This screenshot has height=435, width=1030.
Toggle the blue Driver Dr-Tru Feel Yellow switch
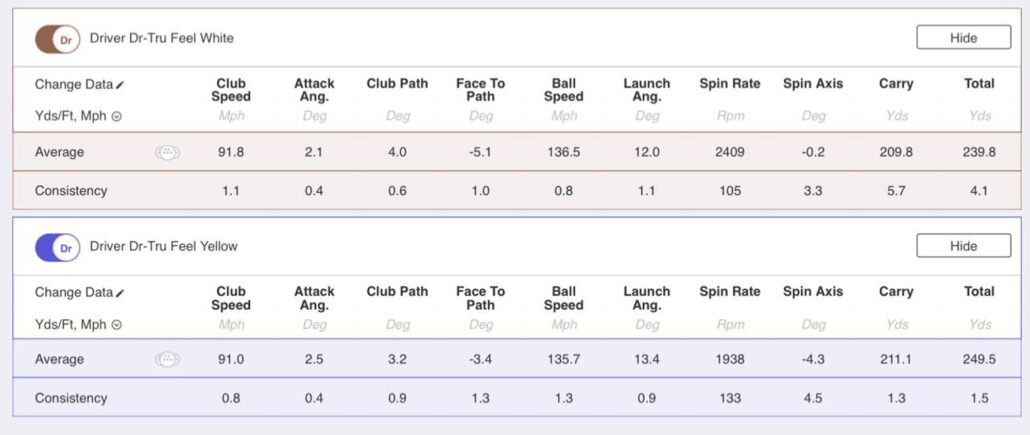pos(58,248)
